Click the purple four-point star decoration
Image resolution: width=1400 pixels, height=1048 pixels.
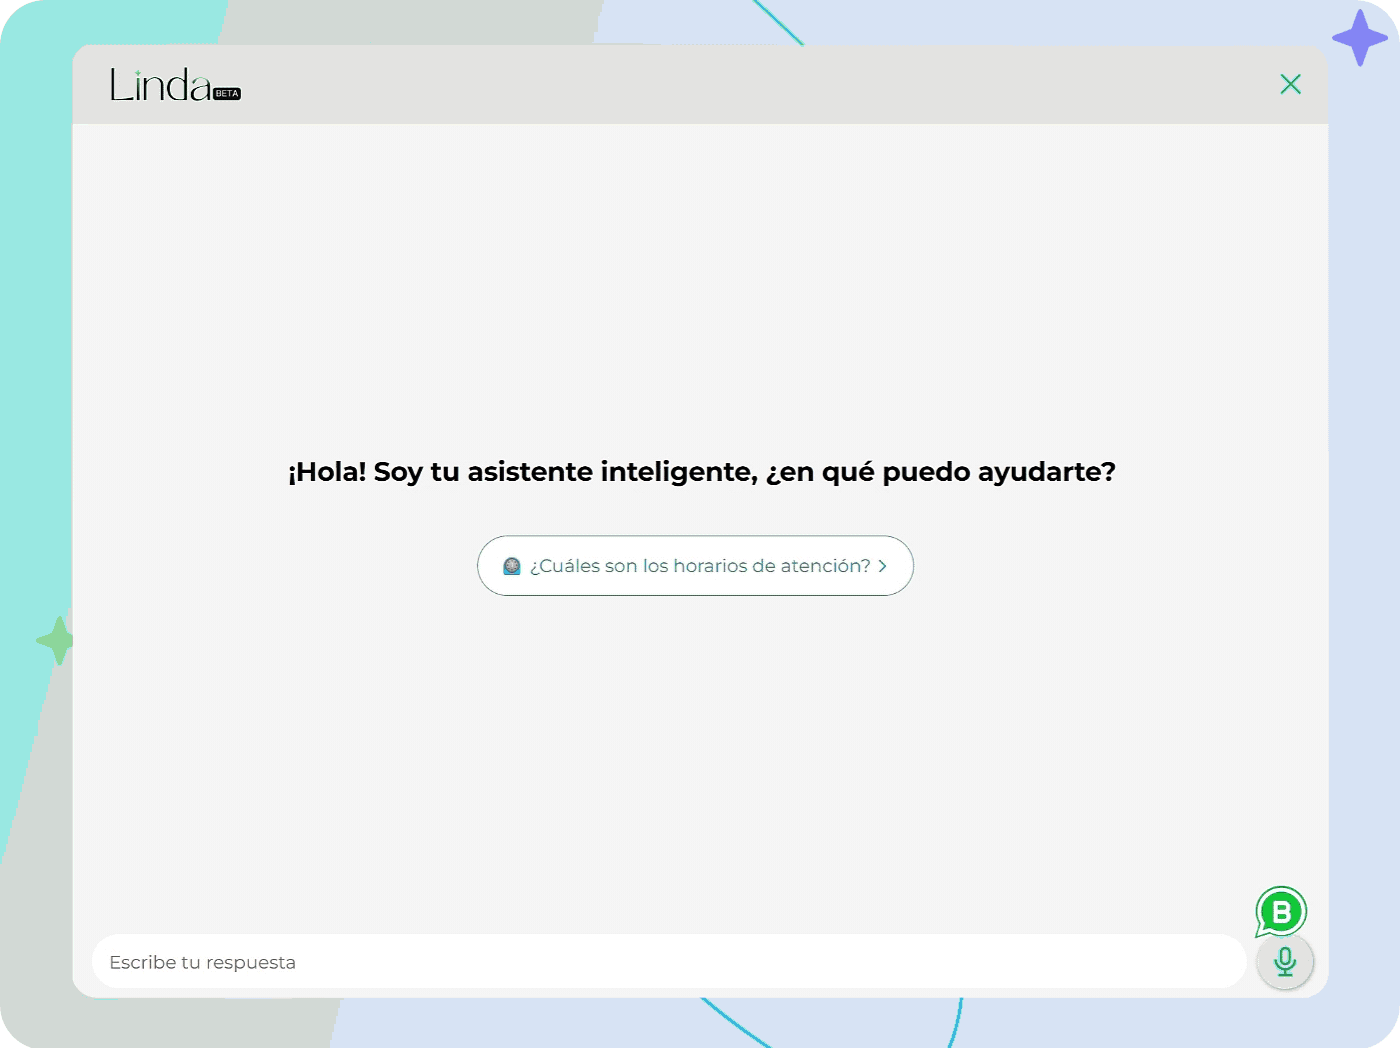click(x=1359, y=38)
